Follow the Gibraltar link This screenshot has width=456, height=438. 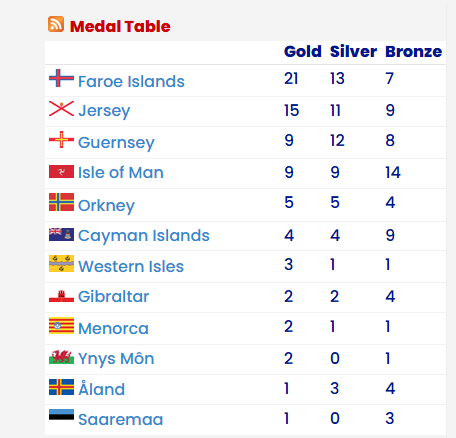[x=113, y=296]
